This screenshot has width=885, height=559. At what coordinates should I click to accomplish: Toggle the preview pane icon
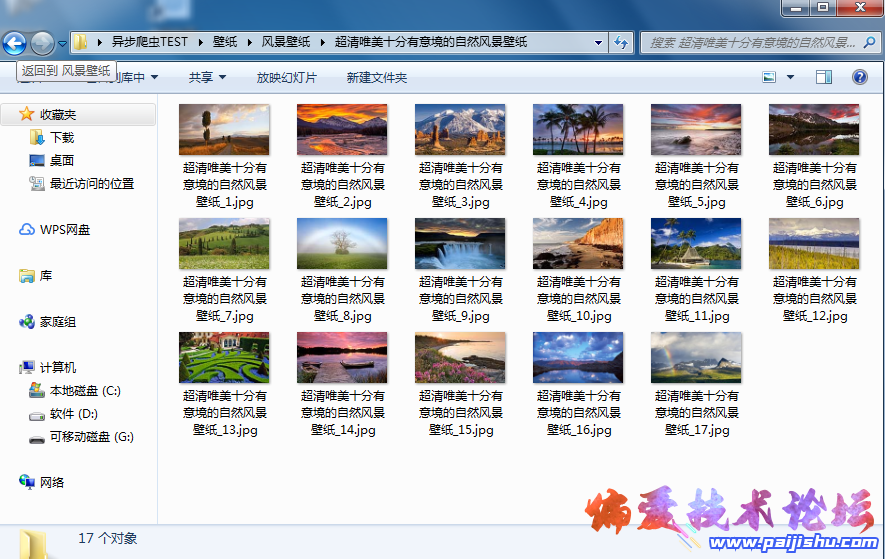pyautogui.click(x=823, y=77)
